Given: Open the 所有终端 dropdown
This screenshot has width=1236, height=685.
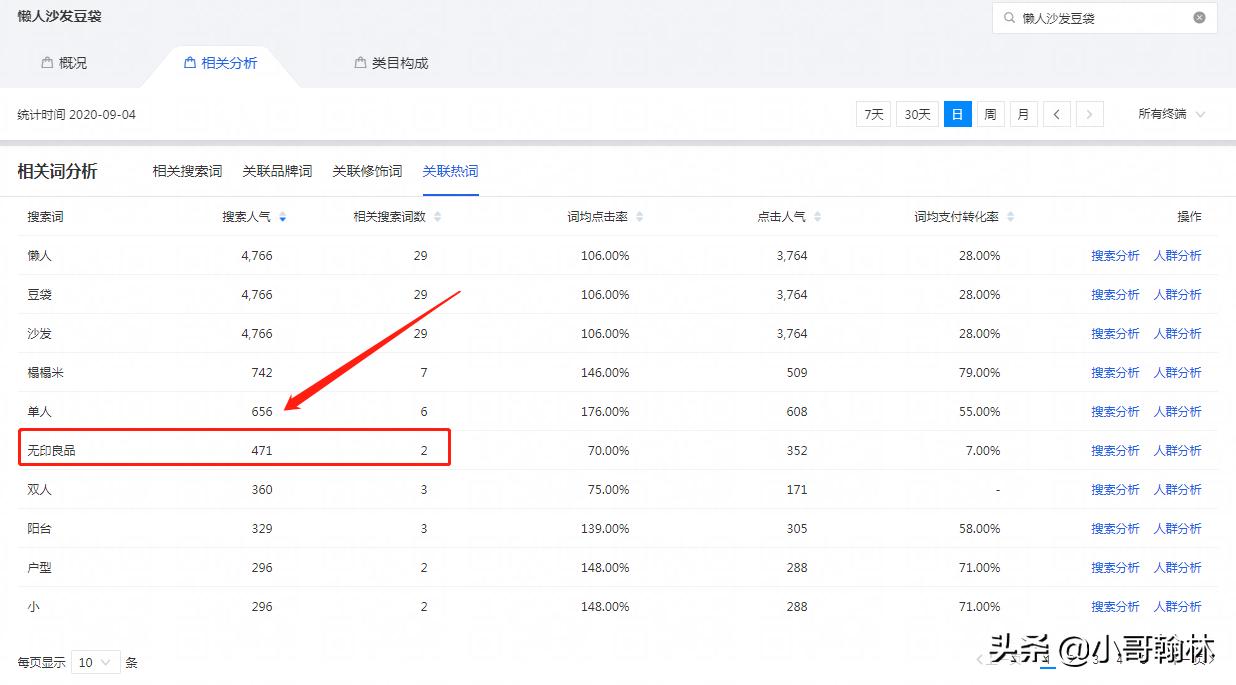Looking at the screenshot, I should (x=1170, y=114).
